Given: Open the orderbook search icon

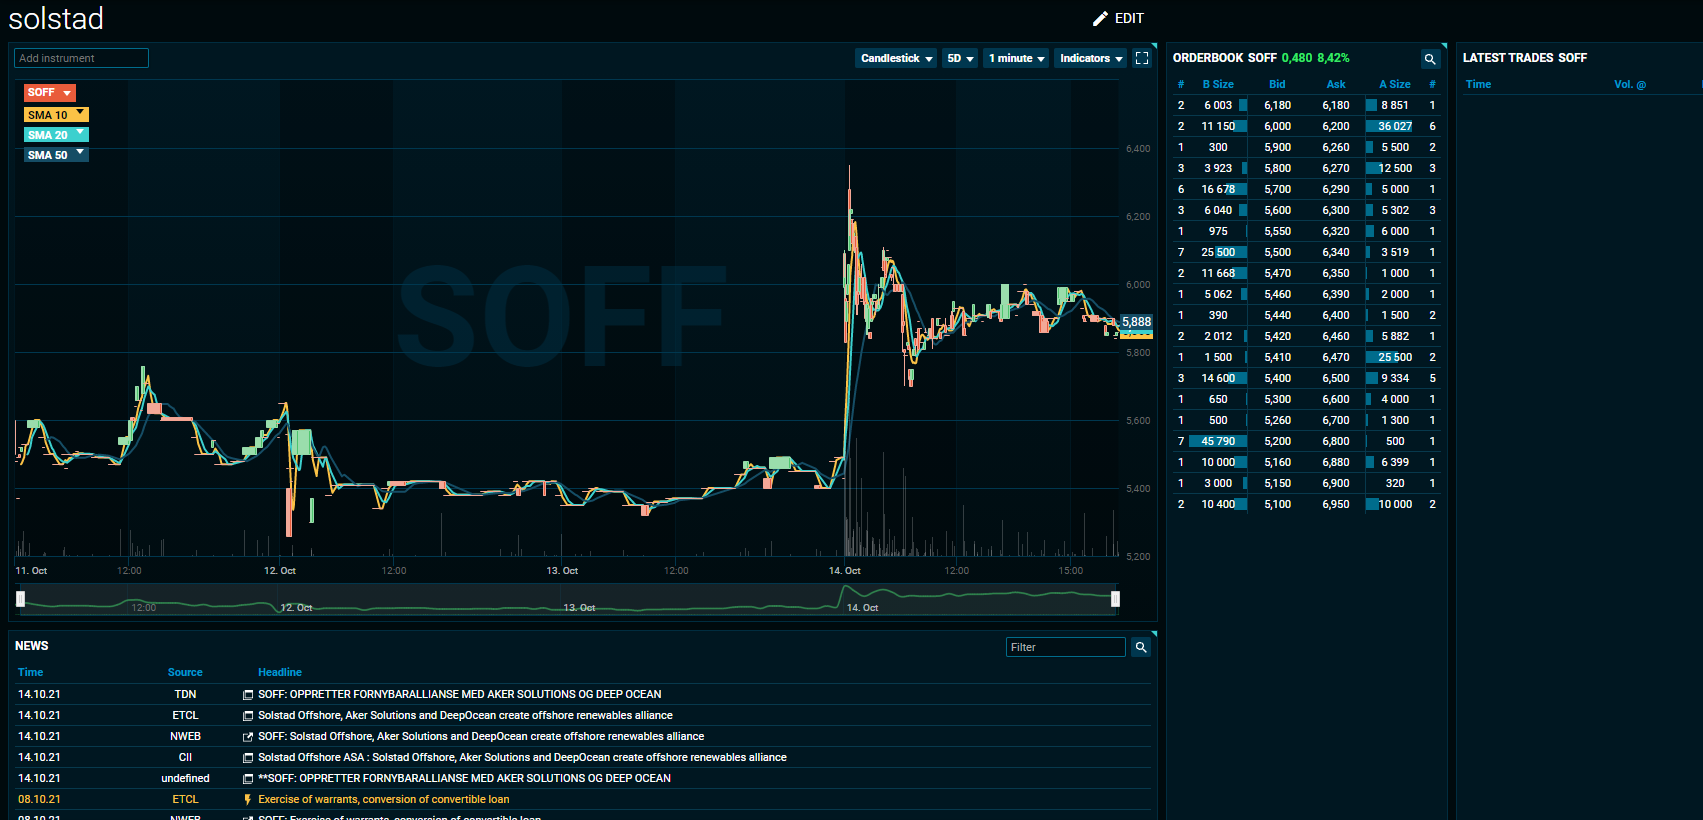Looking at the screenshot, I should (1430, 59).
